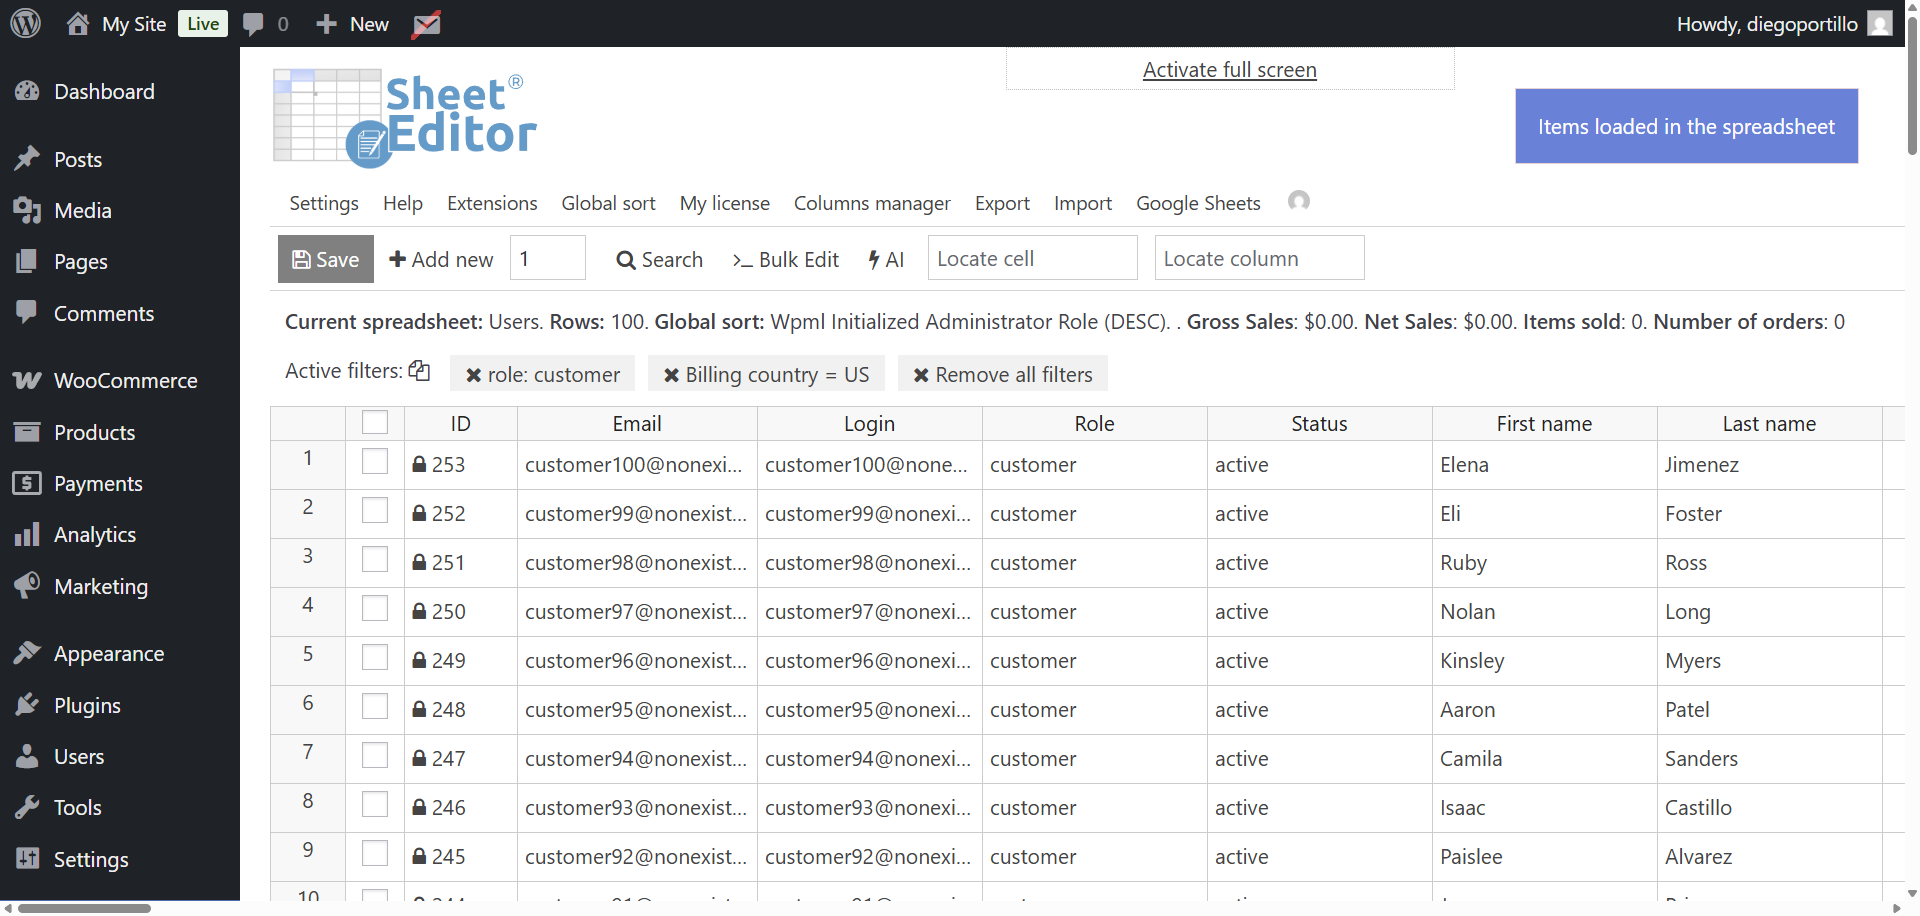Activate full screen mode
Screen dimensions: 1920x916
[1229, 69]
